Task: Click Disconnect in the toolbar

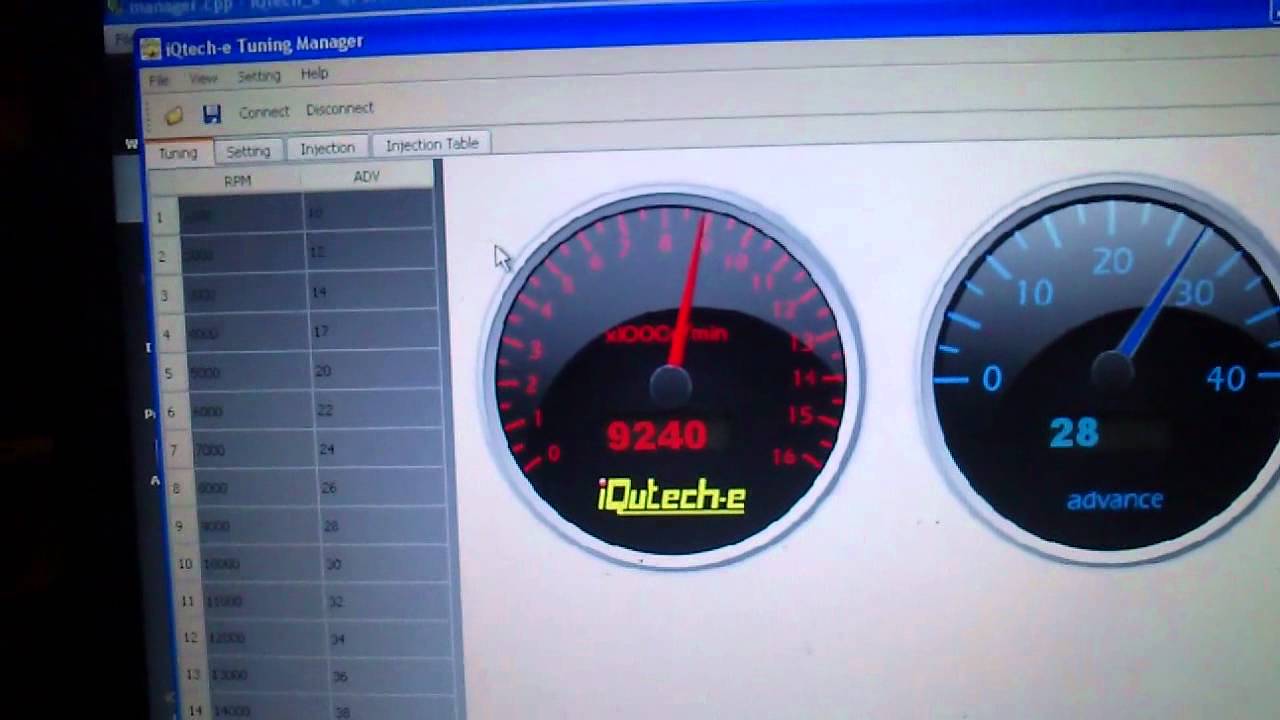Action: (x=340, y=108)
